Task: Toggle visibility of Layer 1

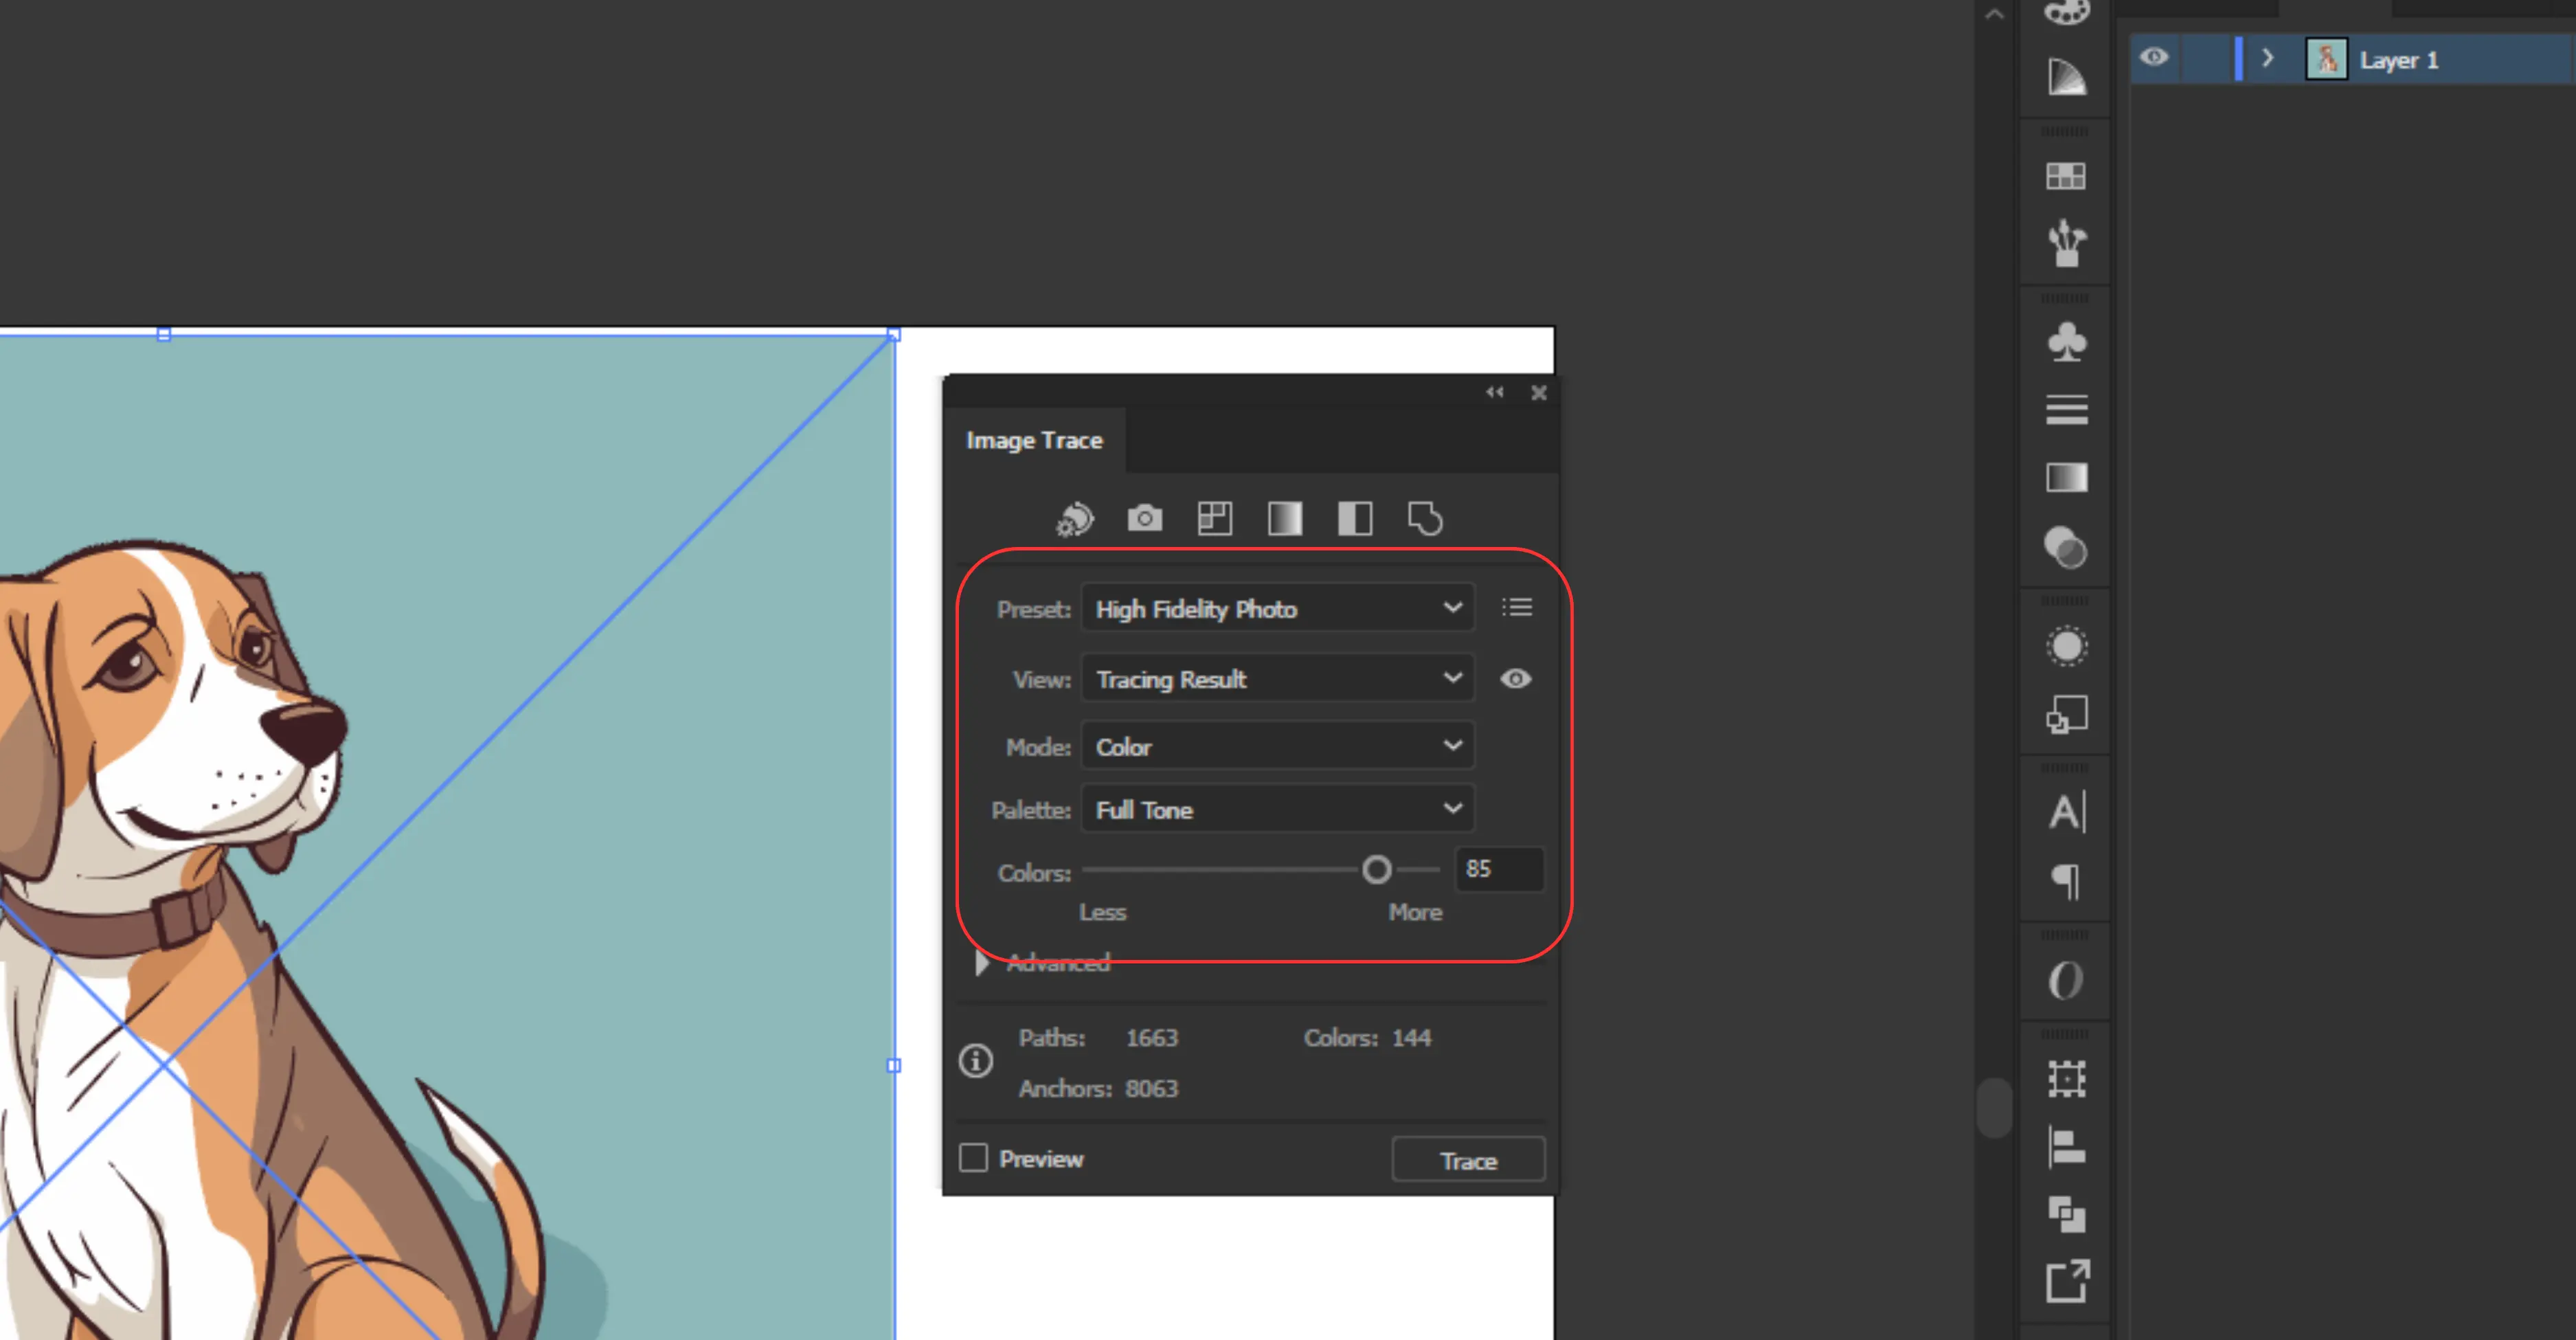Action: click(x=2154, y=57)
